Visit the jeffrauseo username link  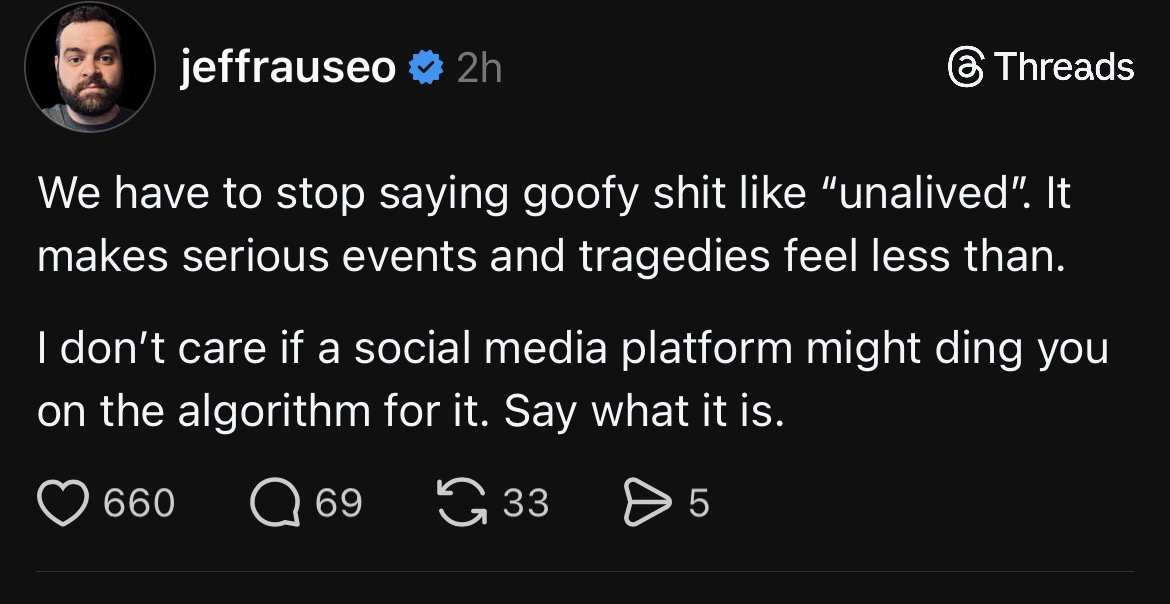tap(289, 68)
